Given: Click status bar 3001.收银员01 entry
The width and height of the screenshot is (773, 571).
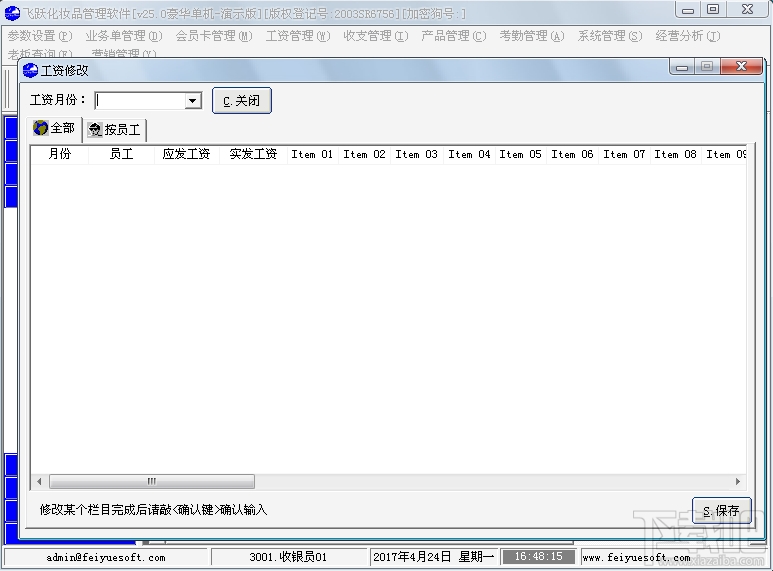Looking at the screenshot, I should click(x=288, y=557).
